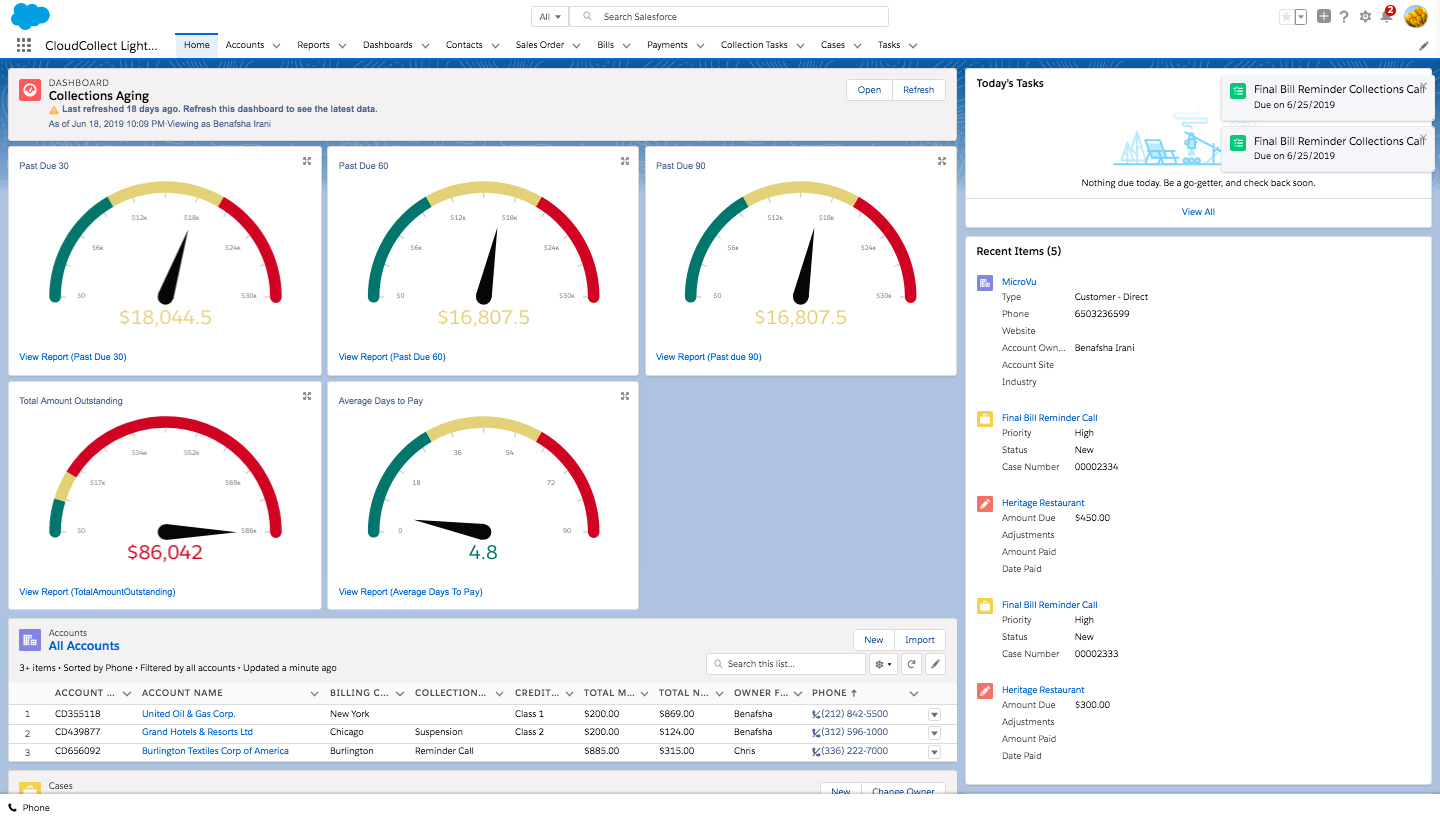Open the Notifications bell icon
Viewport: 1440px width, 821px height.
click(x=1386, y=16)
